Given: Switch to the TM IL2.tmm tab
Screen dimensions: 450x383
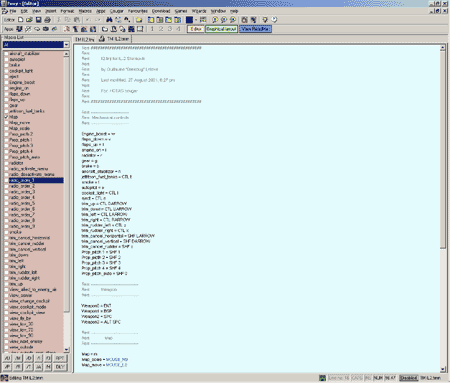Looking at the screenshot, I should (114, 39).
